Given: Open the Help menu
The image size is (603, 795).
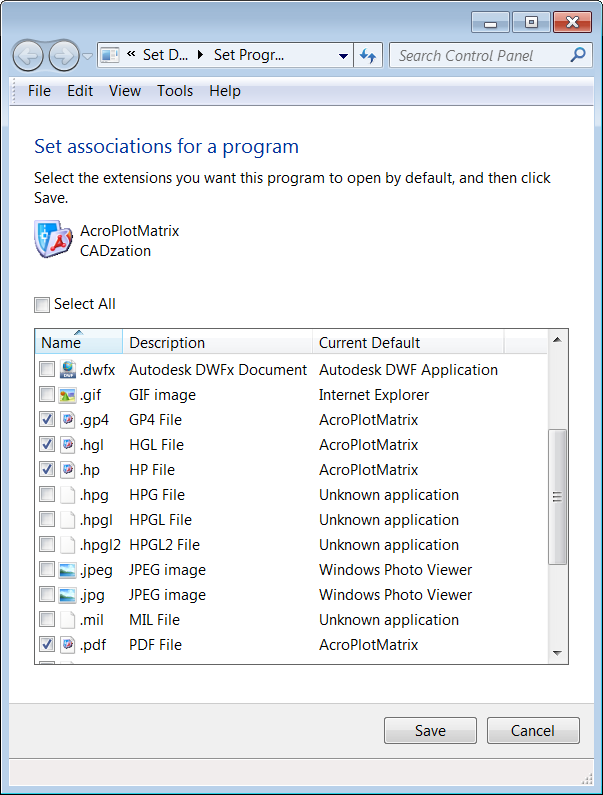Looking at the screenshot, I should click(x=225, y=91).
